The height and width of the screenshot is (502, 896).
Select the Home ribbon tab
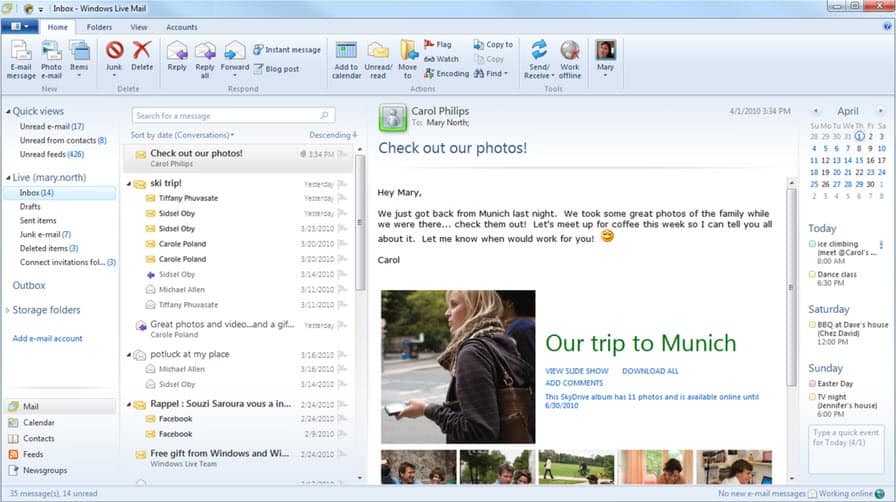tap(58, 27)
